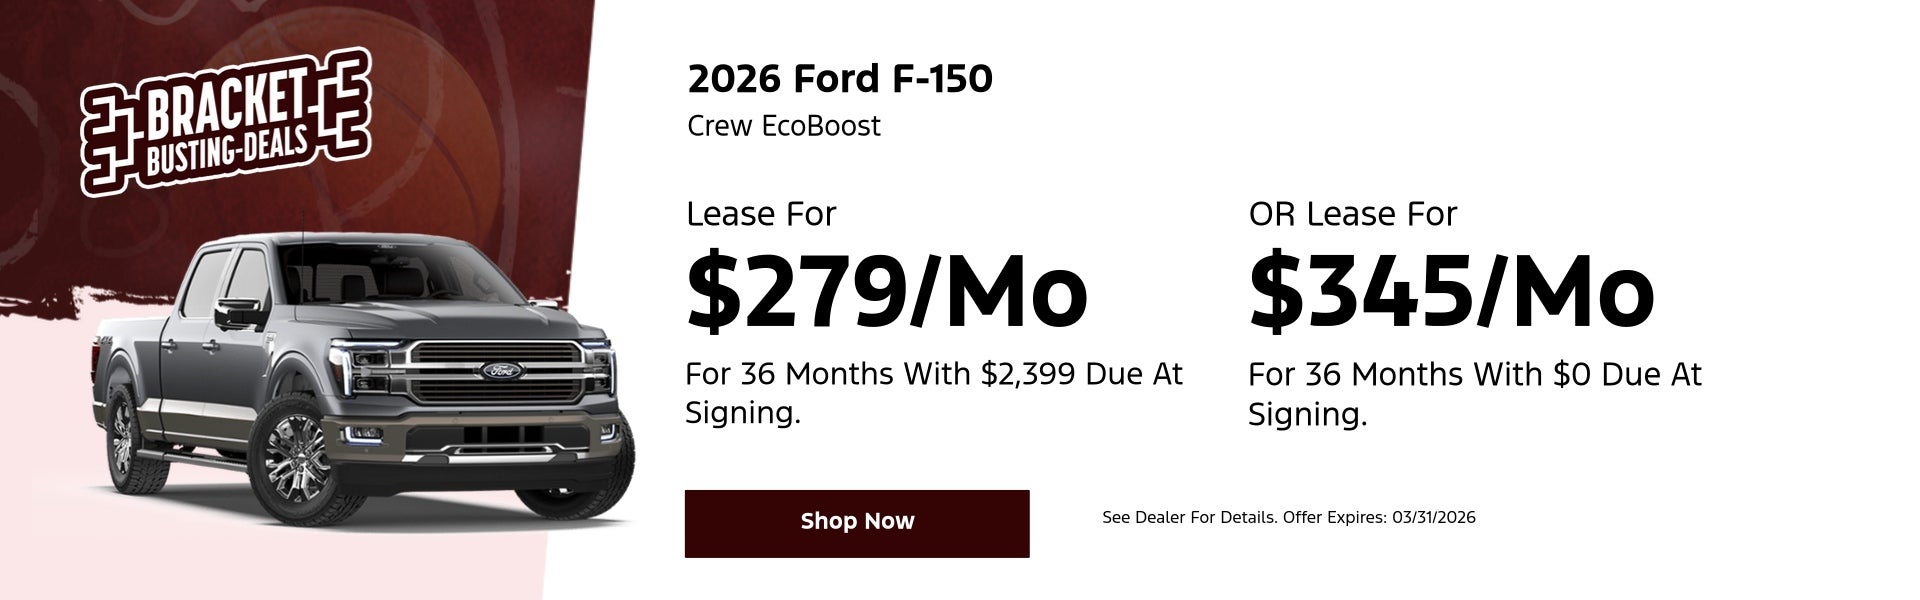
Task: Click See Dealer For Details disclaimer
Action: point(1288,518)
